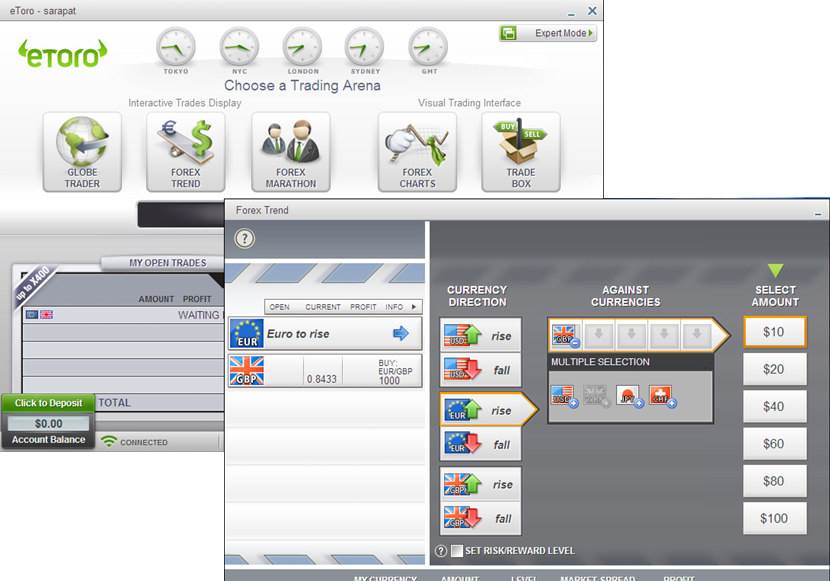Screen dimensions: 830x581
Task: Choose the $60 trade amount
Action: coord(775,444)
